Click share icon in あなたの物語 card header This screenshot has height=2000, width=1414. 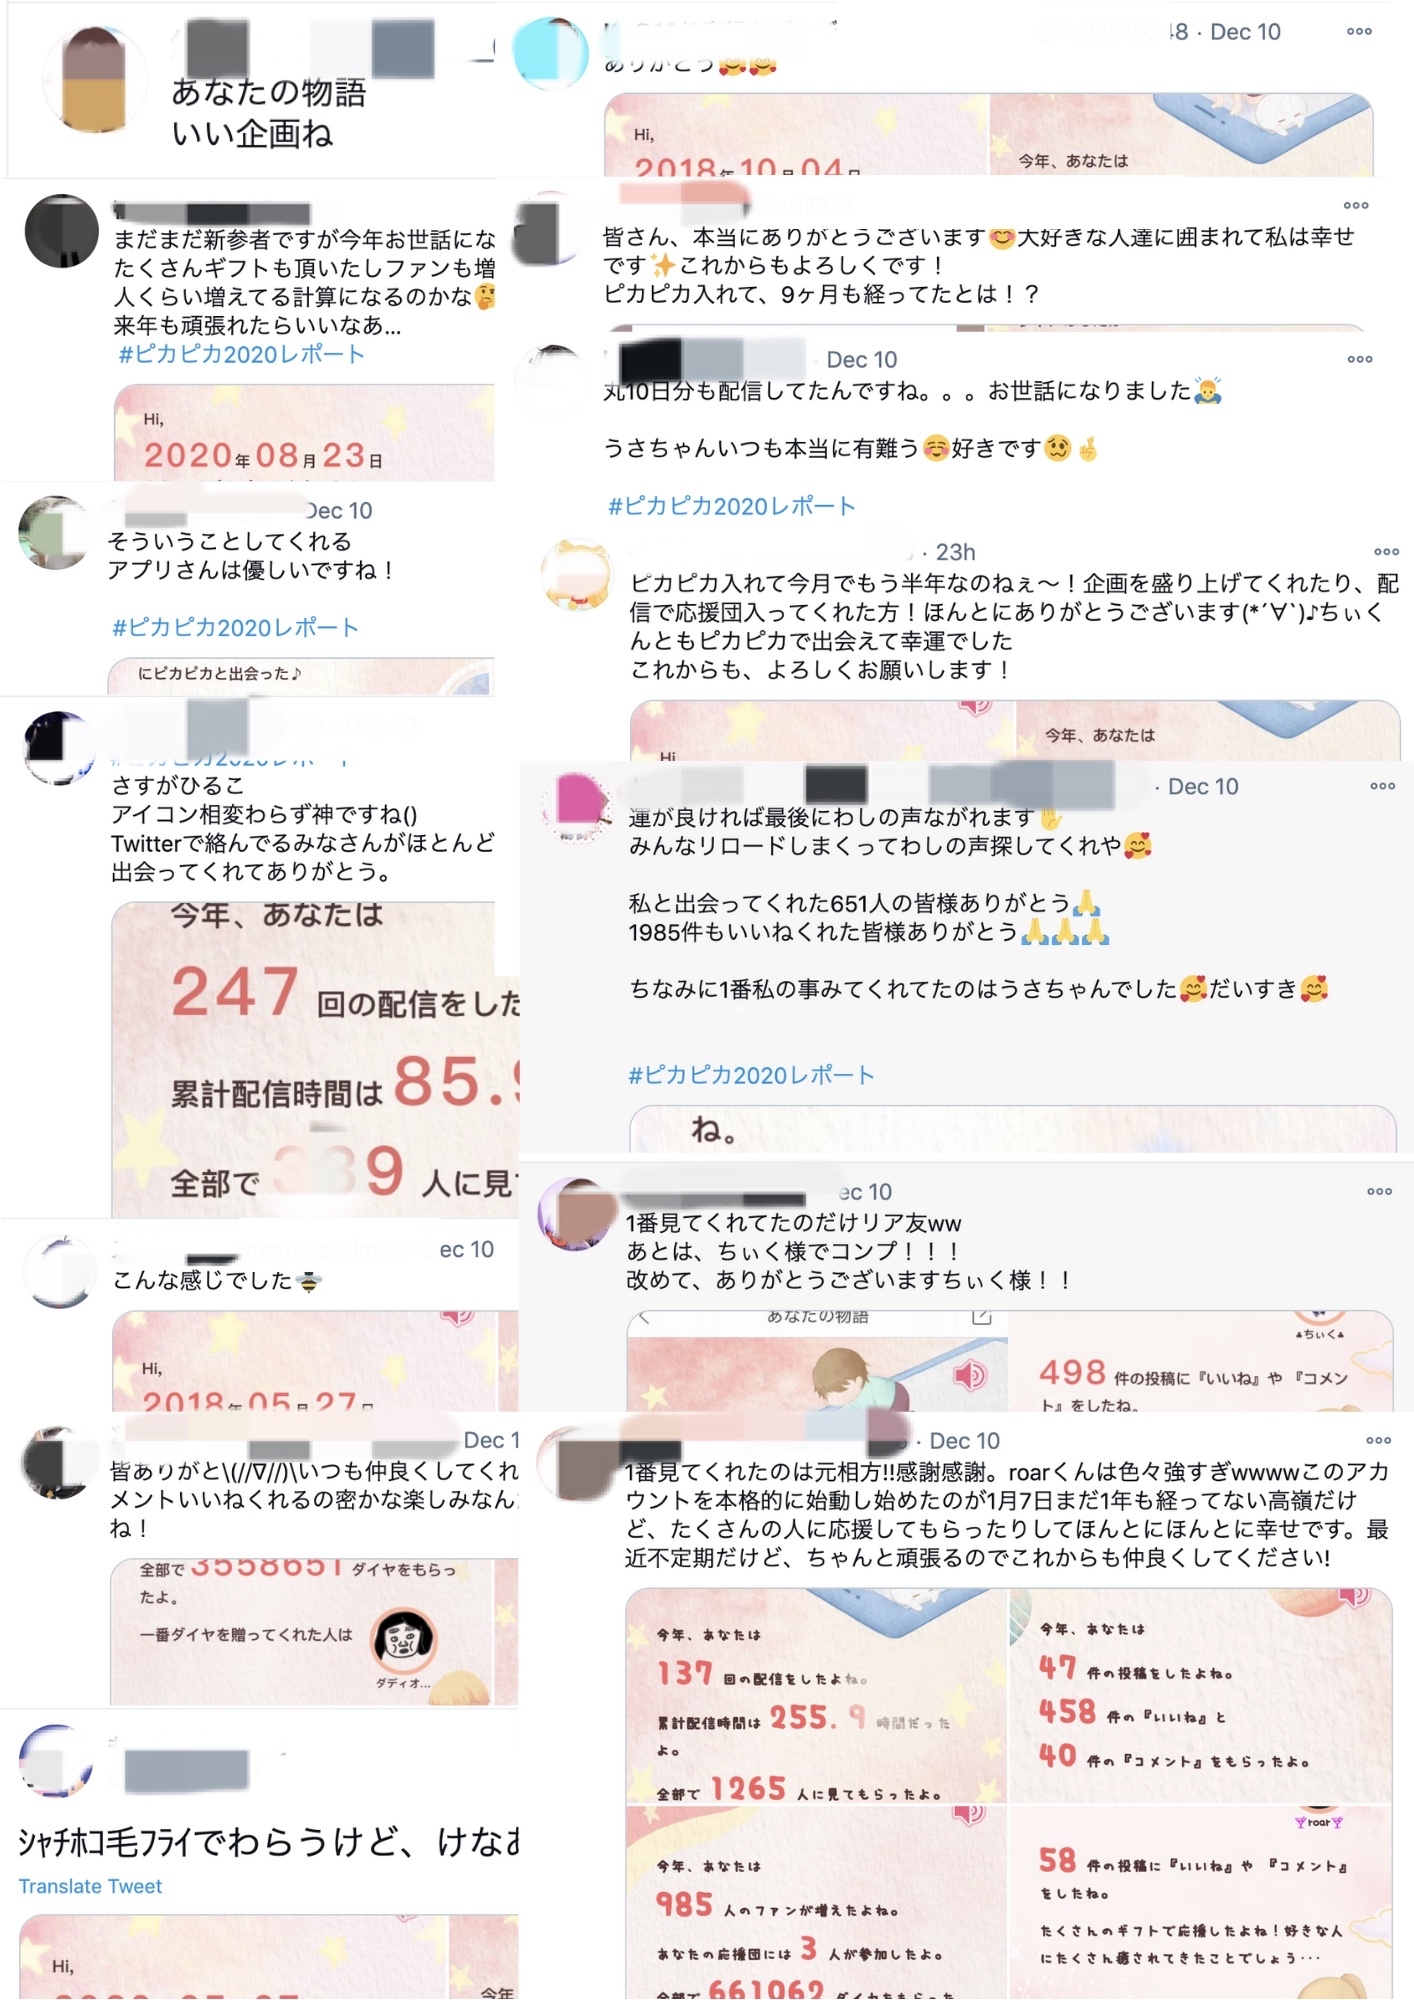(982, 1317)
